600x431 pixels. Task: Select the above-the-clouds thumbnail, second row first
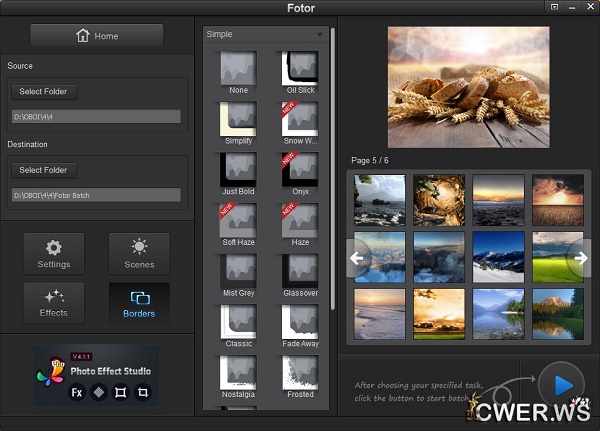pos(380,257)
